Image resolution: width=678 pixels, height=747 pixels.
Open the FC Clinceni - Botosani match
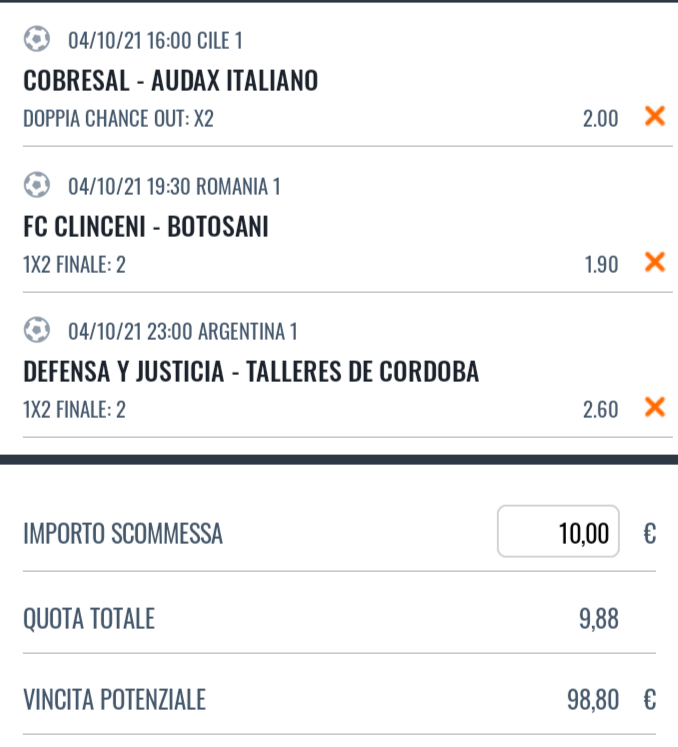(146, 227)
